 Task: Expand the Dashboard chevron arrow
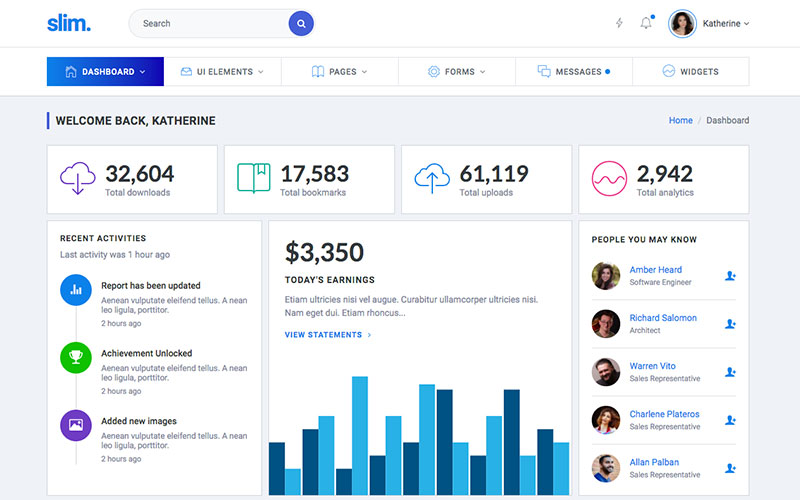(142, 72)
